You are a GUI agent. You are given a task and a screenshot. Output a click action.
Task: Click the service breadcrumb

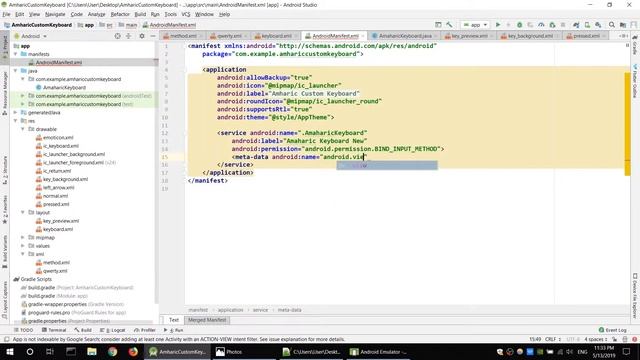pos(260,310)
